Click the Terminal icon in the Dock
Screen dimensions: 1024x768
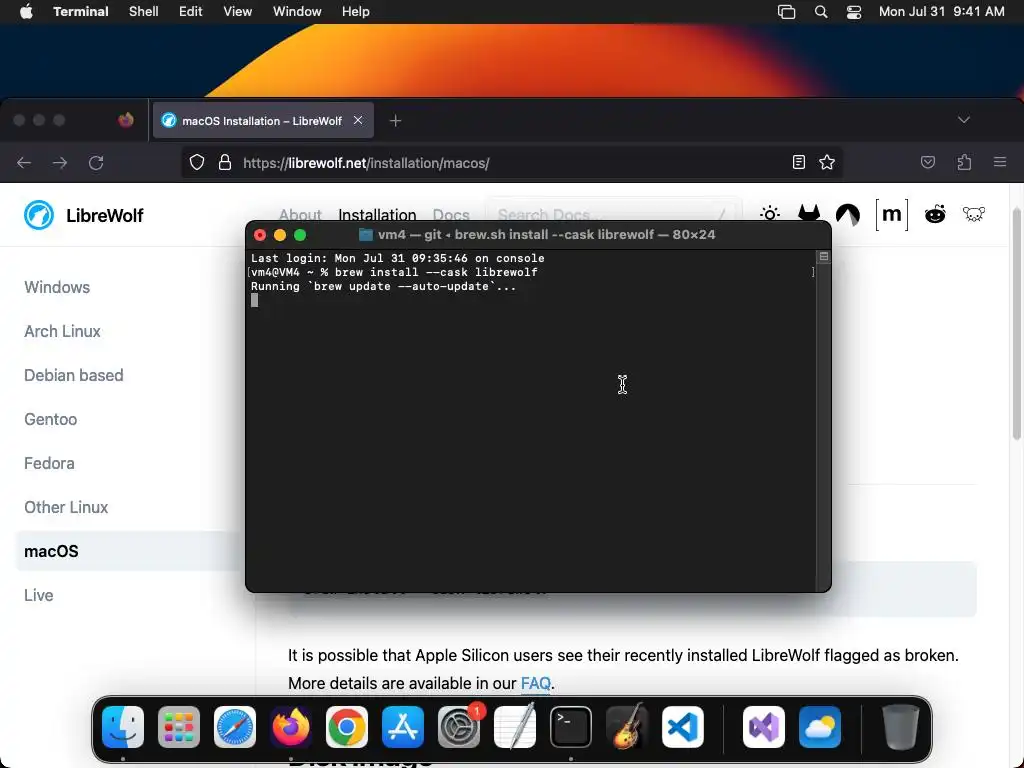coord(571,727)
